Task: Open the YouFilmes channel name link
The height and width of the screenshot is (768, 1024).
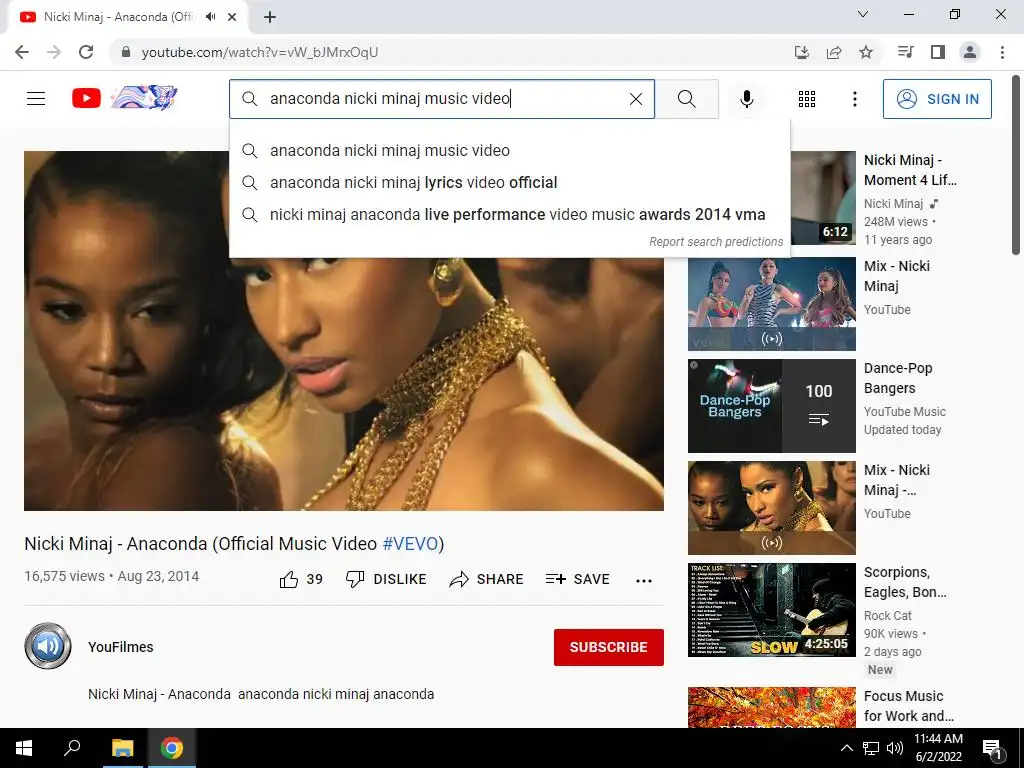Action: [x=121, y=647]
